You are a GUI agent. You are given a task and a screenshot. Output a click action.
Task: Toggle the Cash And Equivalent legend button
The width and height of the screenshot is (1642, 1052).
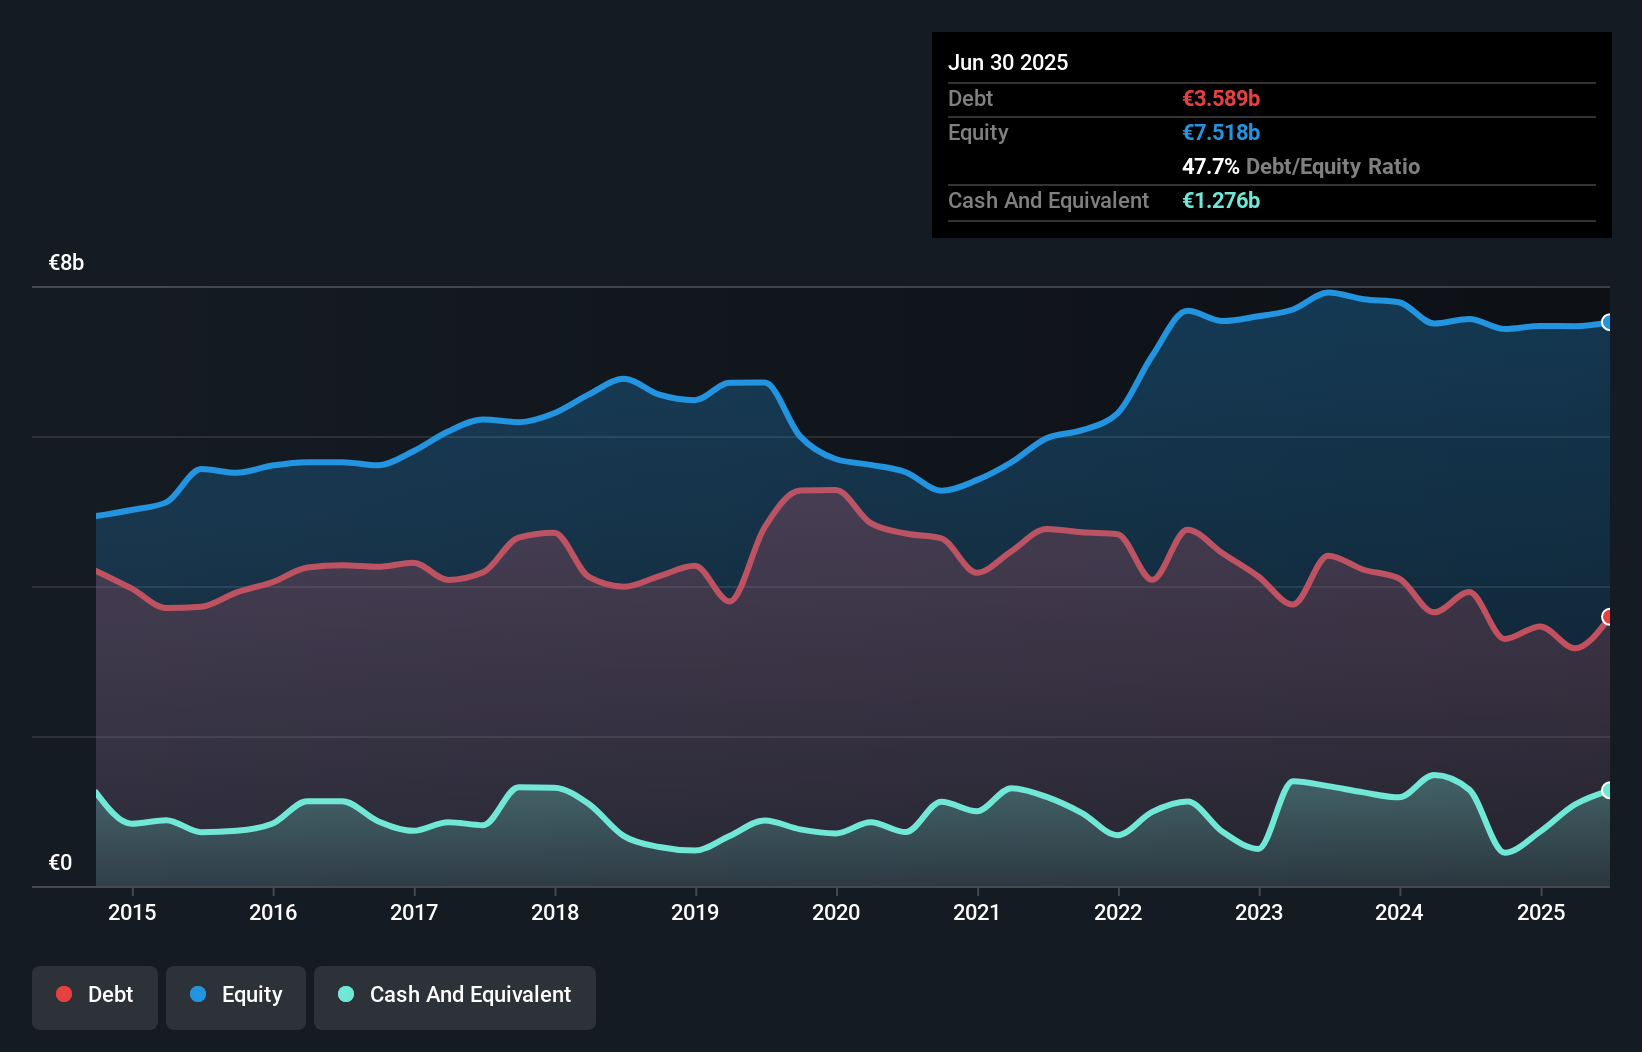[x=455, y=996]
